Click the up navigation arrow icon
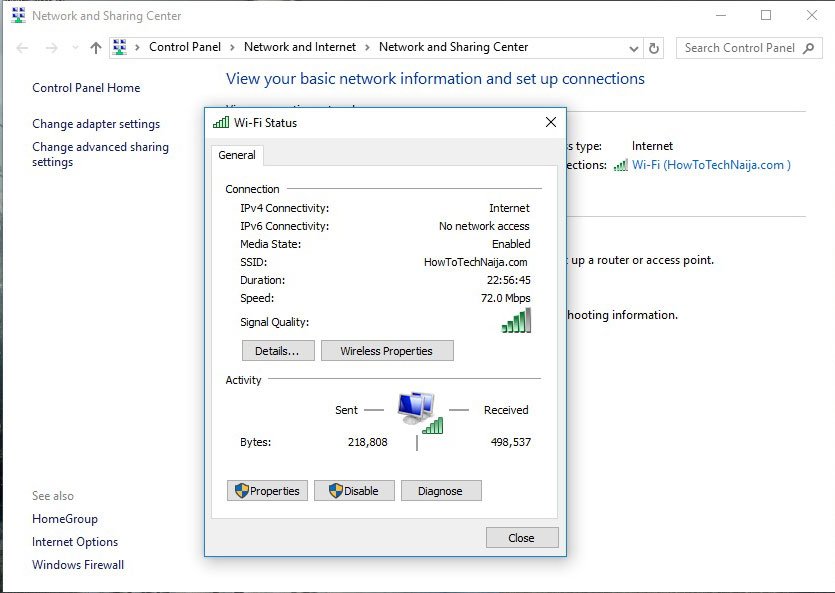The height and width of the screenshot is (593, 835). pyautogui.click(x=94, y=47)
